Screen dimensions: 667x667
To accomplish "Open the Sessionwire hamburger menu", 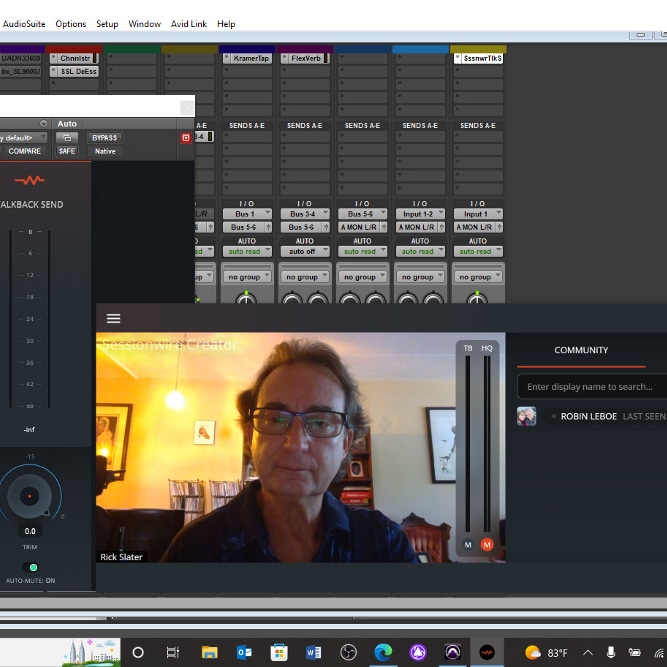I will 113,318.
